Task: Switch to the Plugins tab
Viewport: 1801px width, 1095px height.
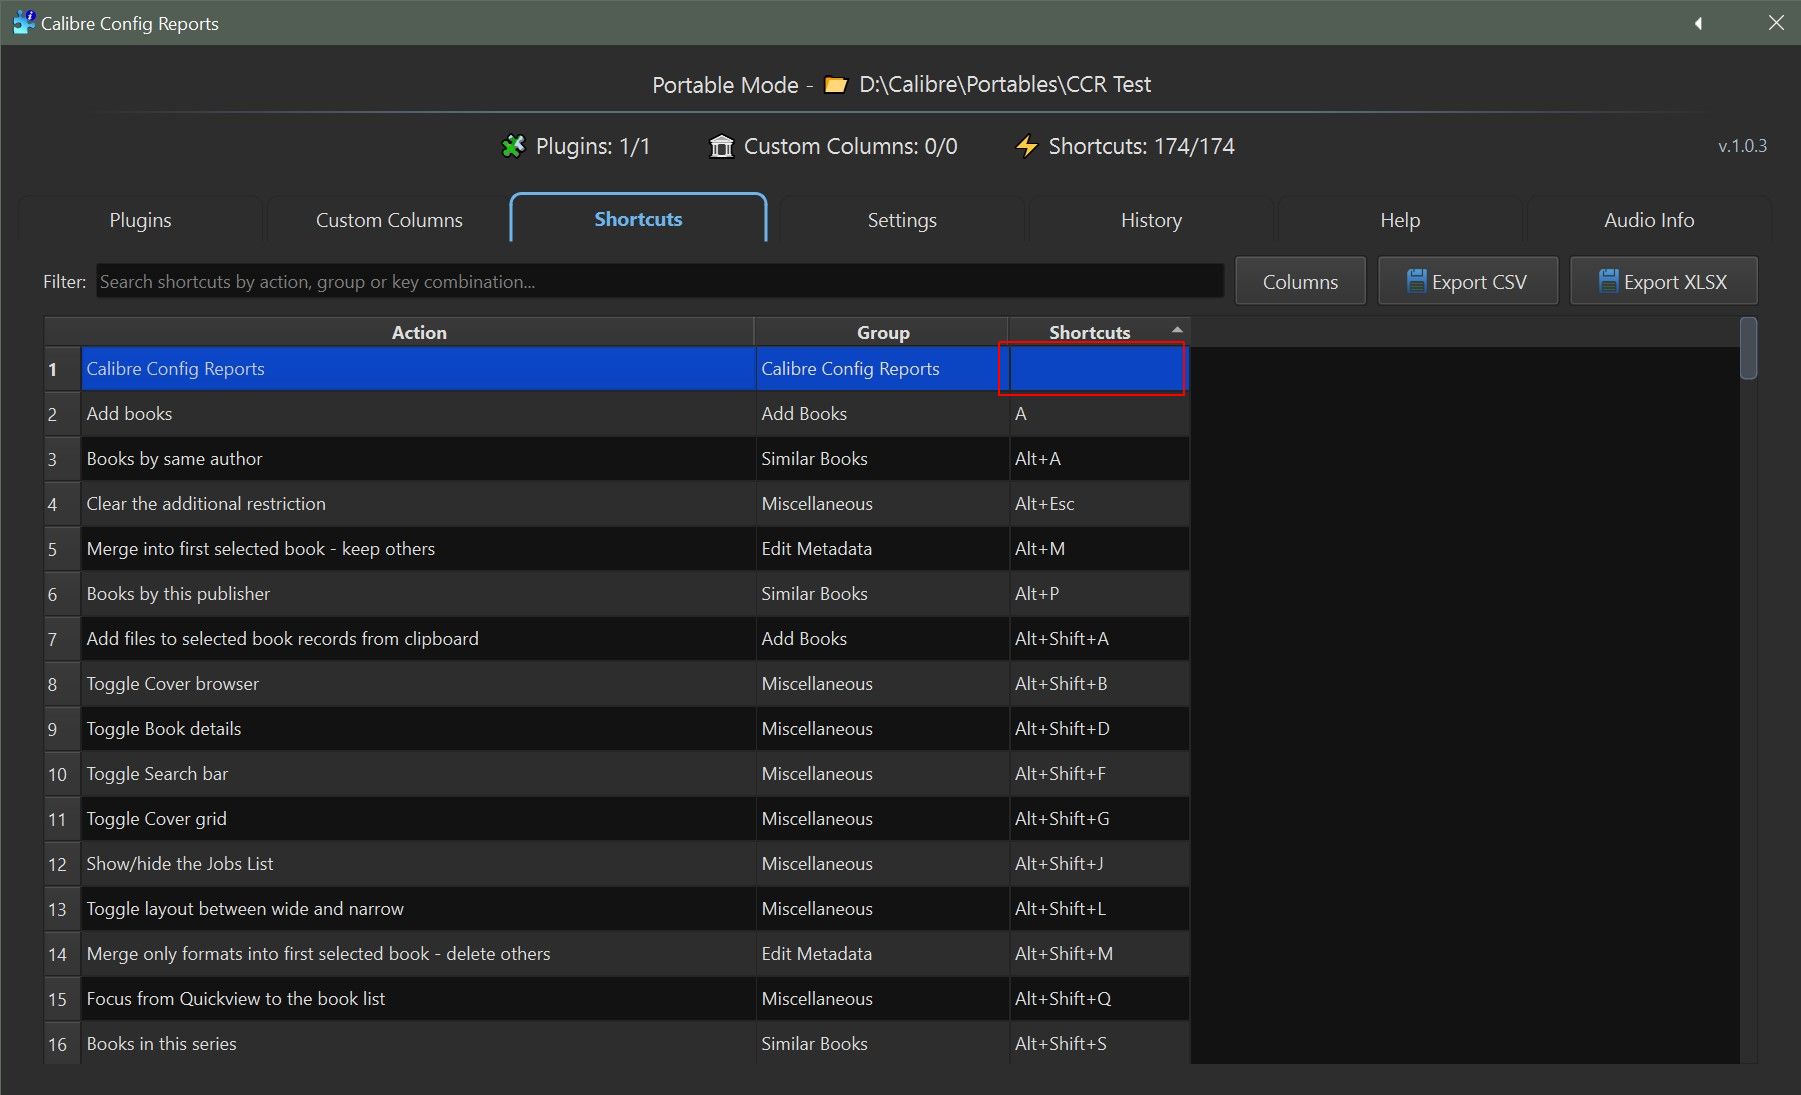Action: (140, 220)
